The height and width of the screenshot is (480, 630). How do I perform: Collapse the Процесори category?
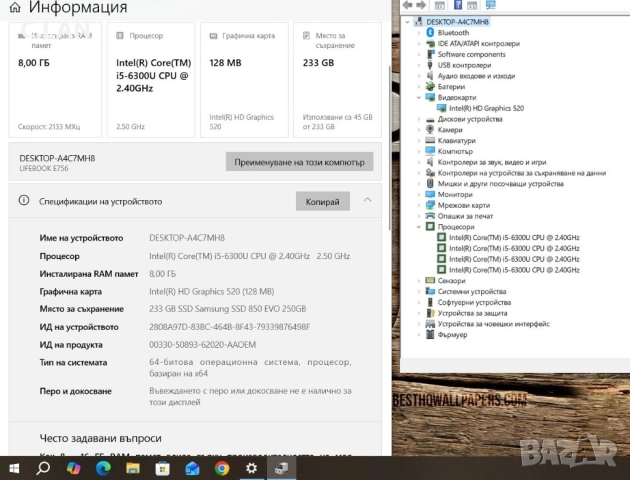click(x=419, y=227)
